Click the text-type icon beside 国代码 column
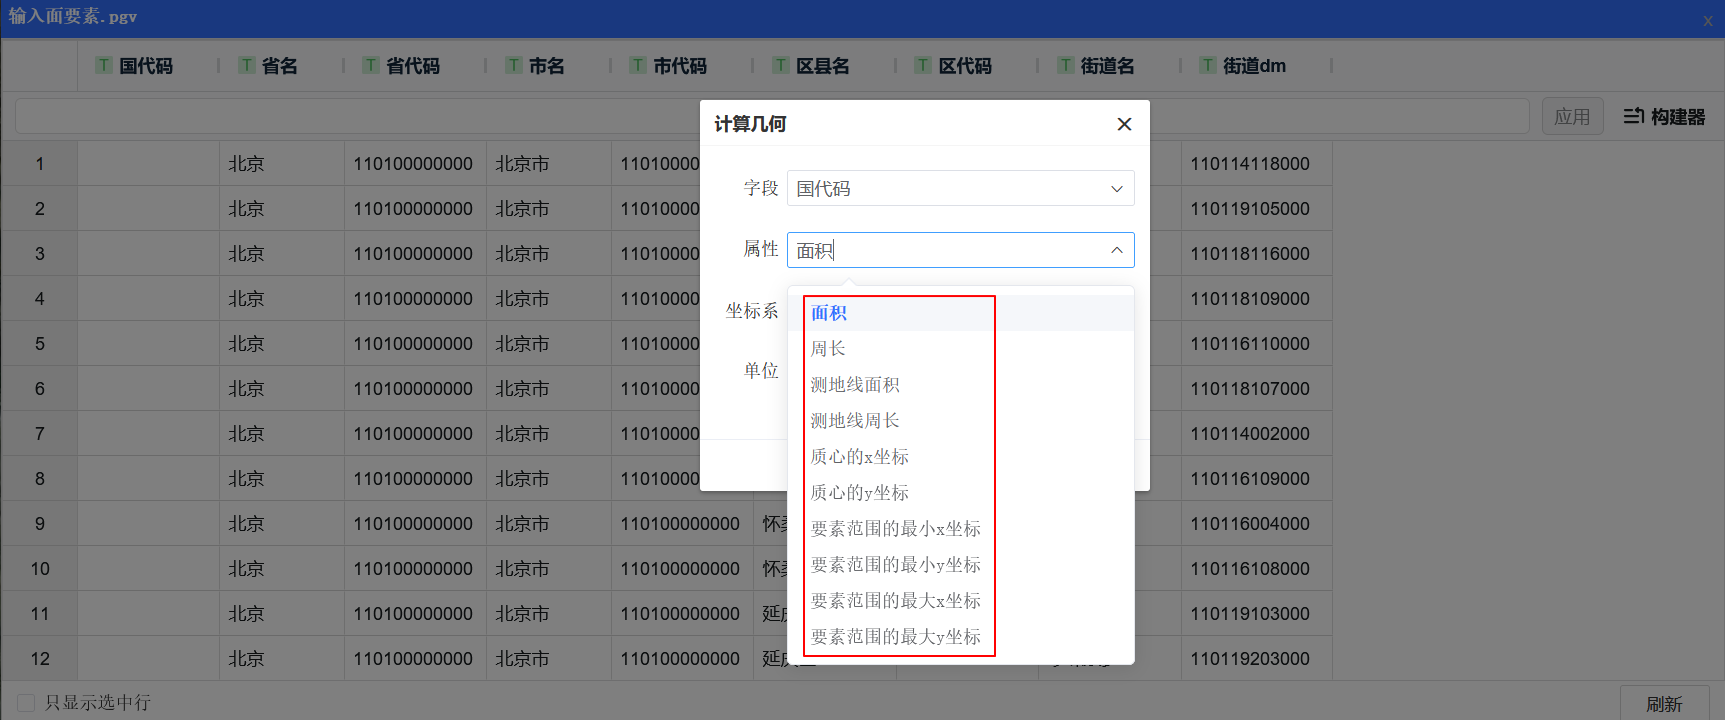 [x=104, y=65]
